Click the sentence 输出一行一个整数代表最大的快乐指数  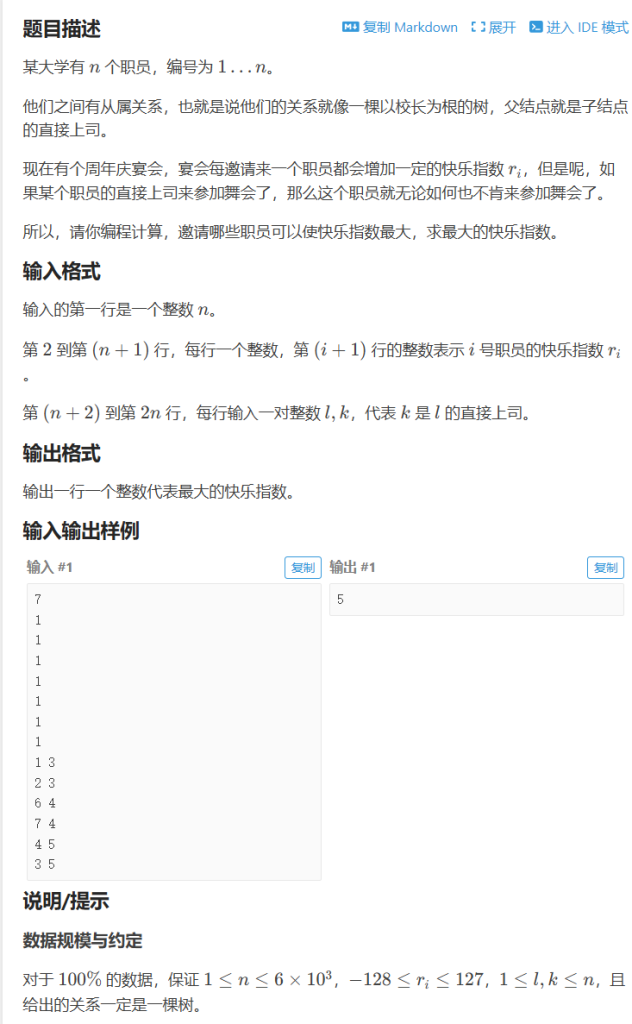click(x=159, y=492)
